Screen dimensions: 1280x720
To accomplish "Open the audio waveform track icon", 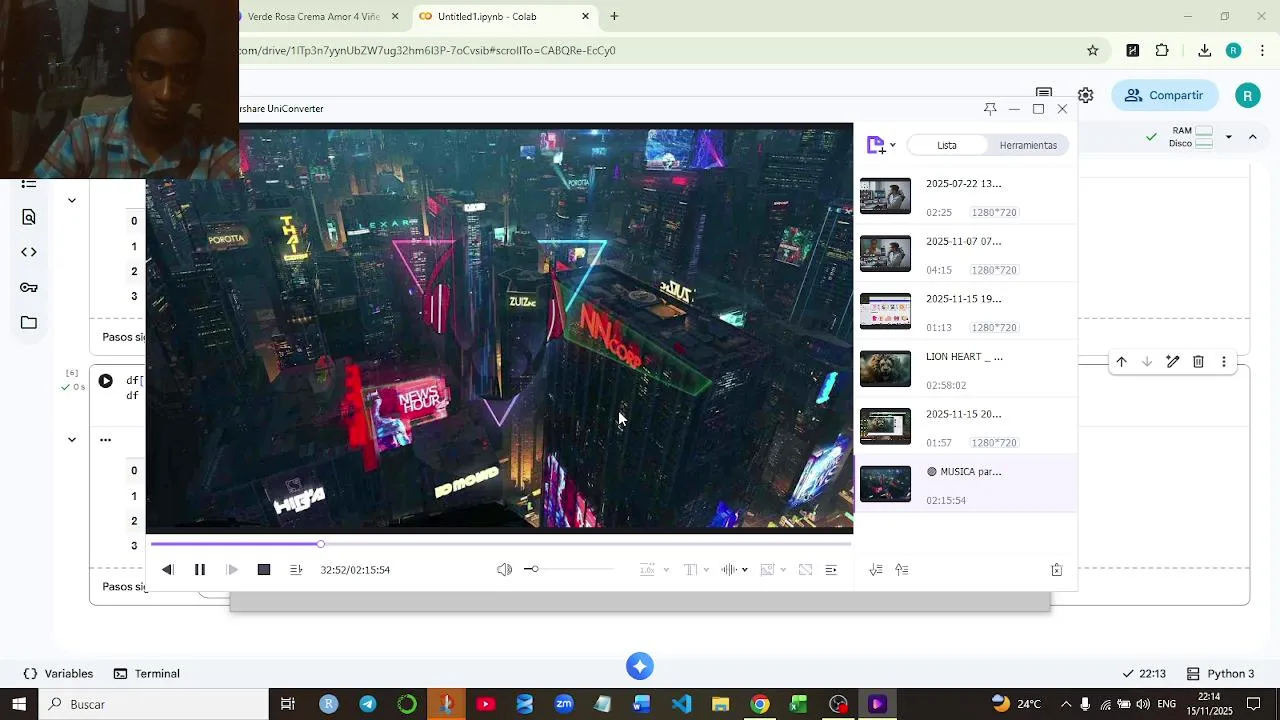I will (729, 570).
